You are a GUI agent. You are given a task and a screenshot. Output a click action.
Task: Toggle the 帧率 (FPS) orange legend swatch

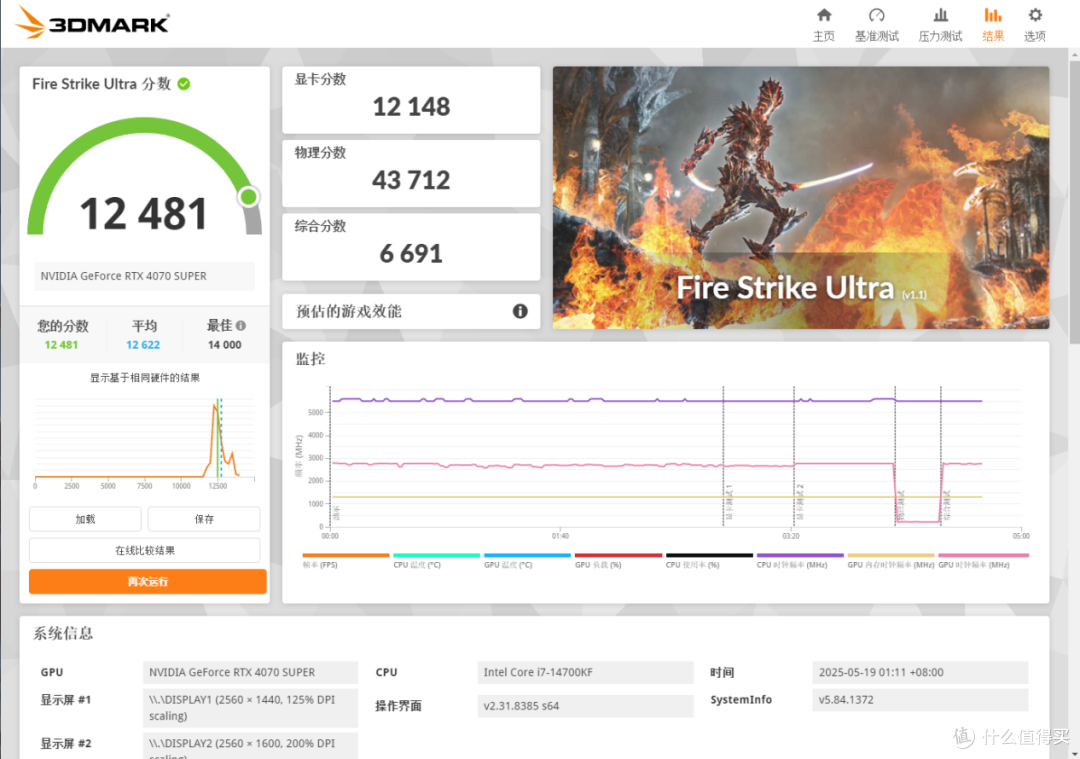[x=346, y=555]
